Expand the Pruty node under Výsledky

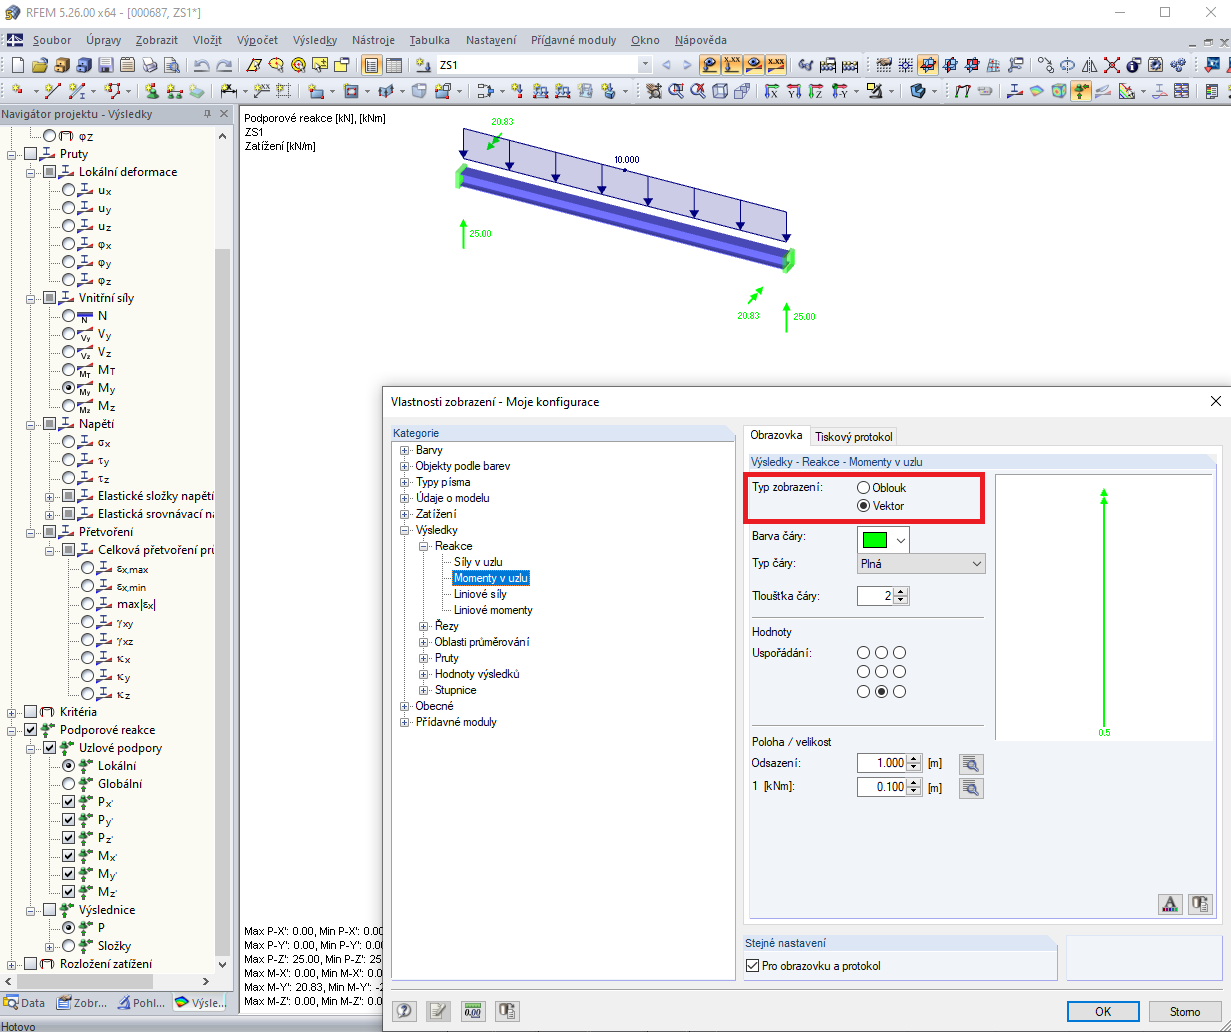click(424, 658)
